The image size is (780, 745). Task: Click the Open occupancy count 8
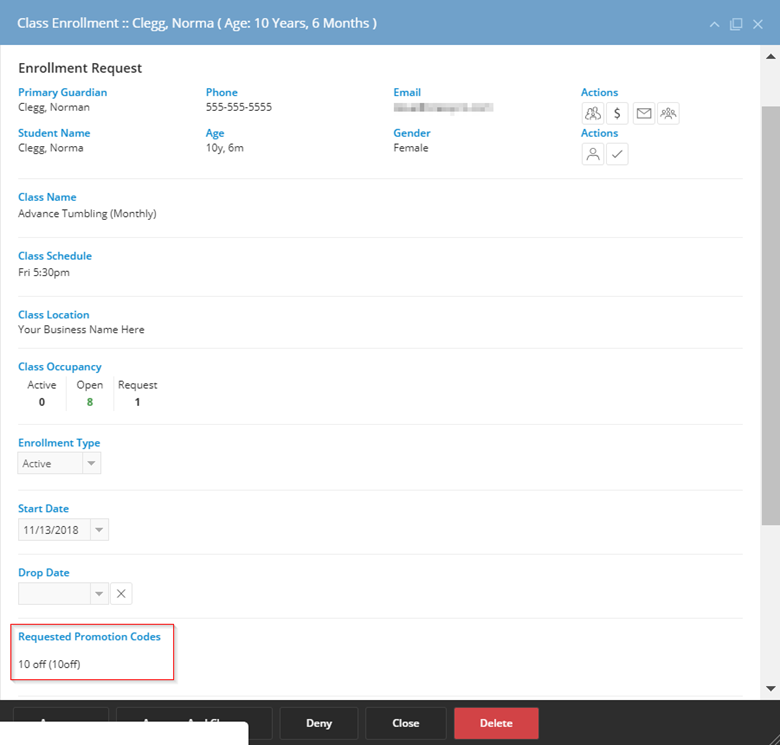[x=90, y=402]
